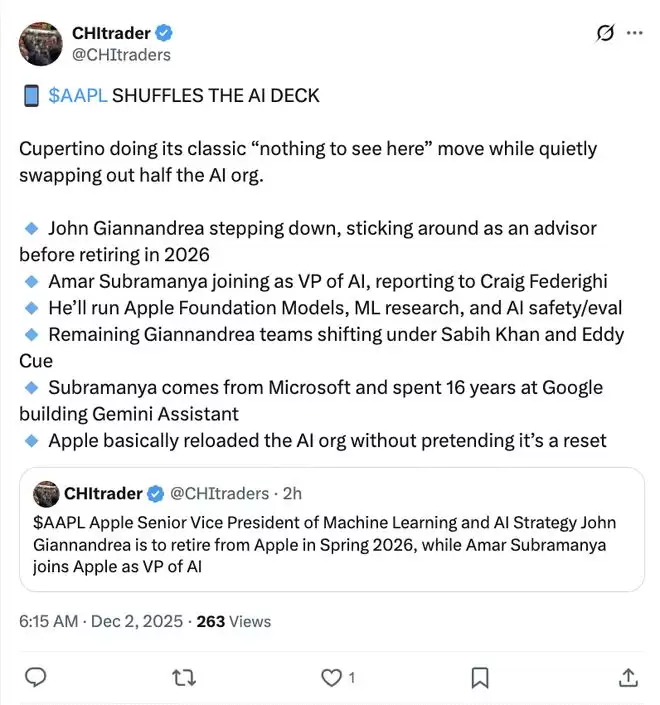
Task: Bookmark this tweet
Action: point(480,677)
